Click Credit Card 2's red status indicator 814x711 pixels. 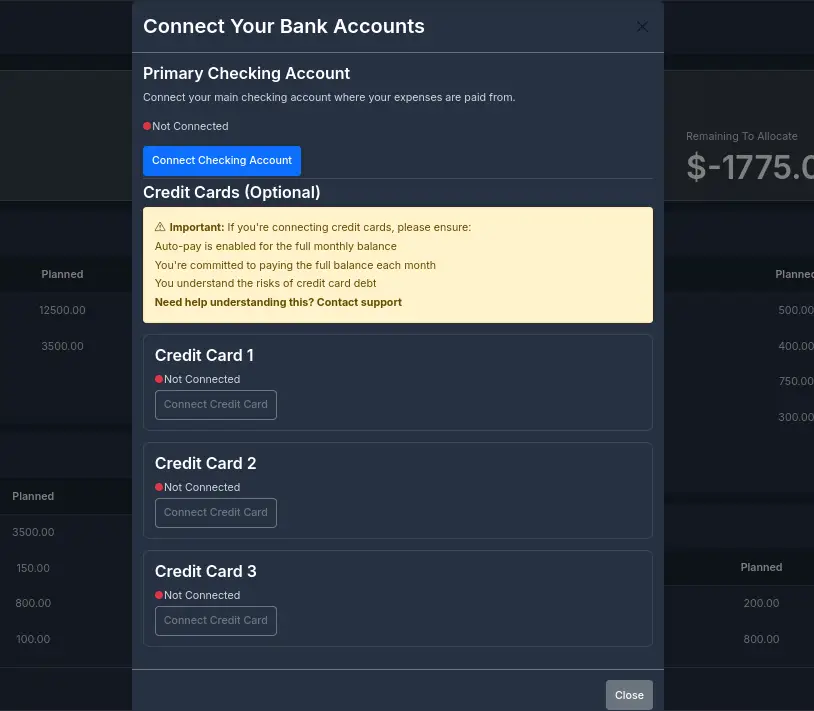pyautogui.click(x=159, y=487)
